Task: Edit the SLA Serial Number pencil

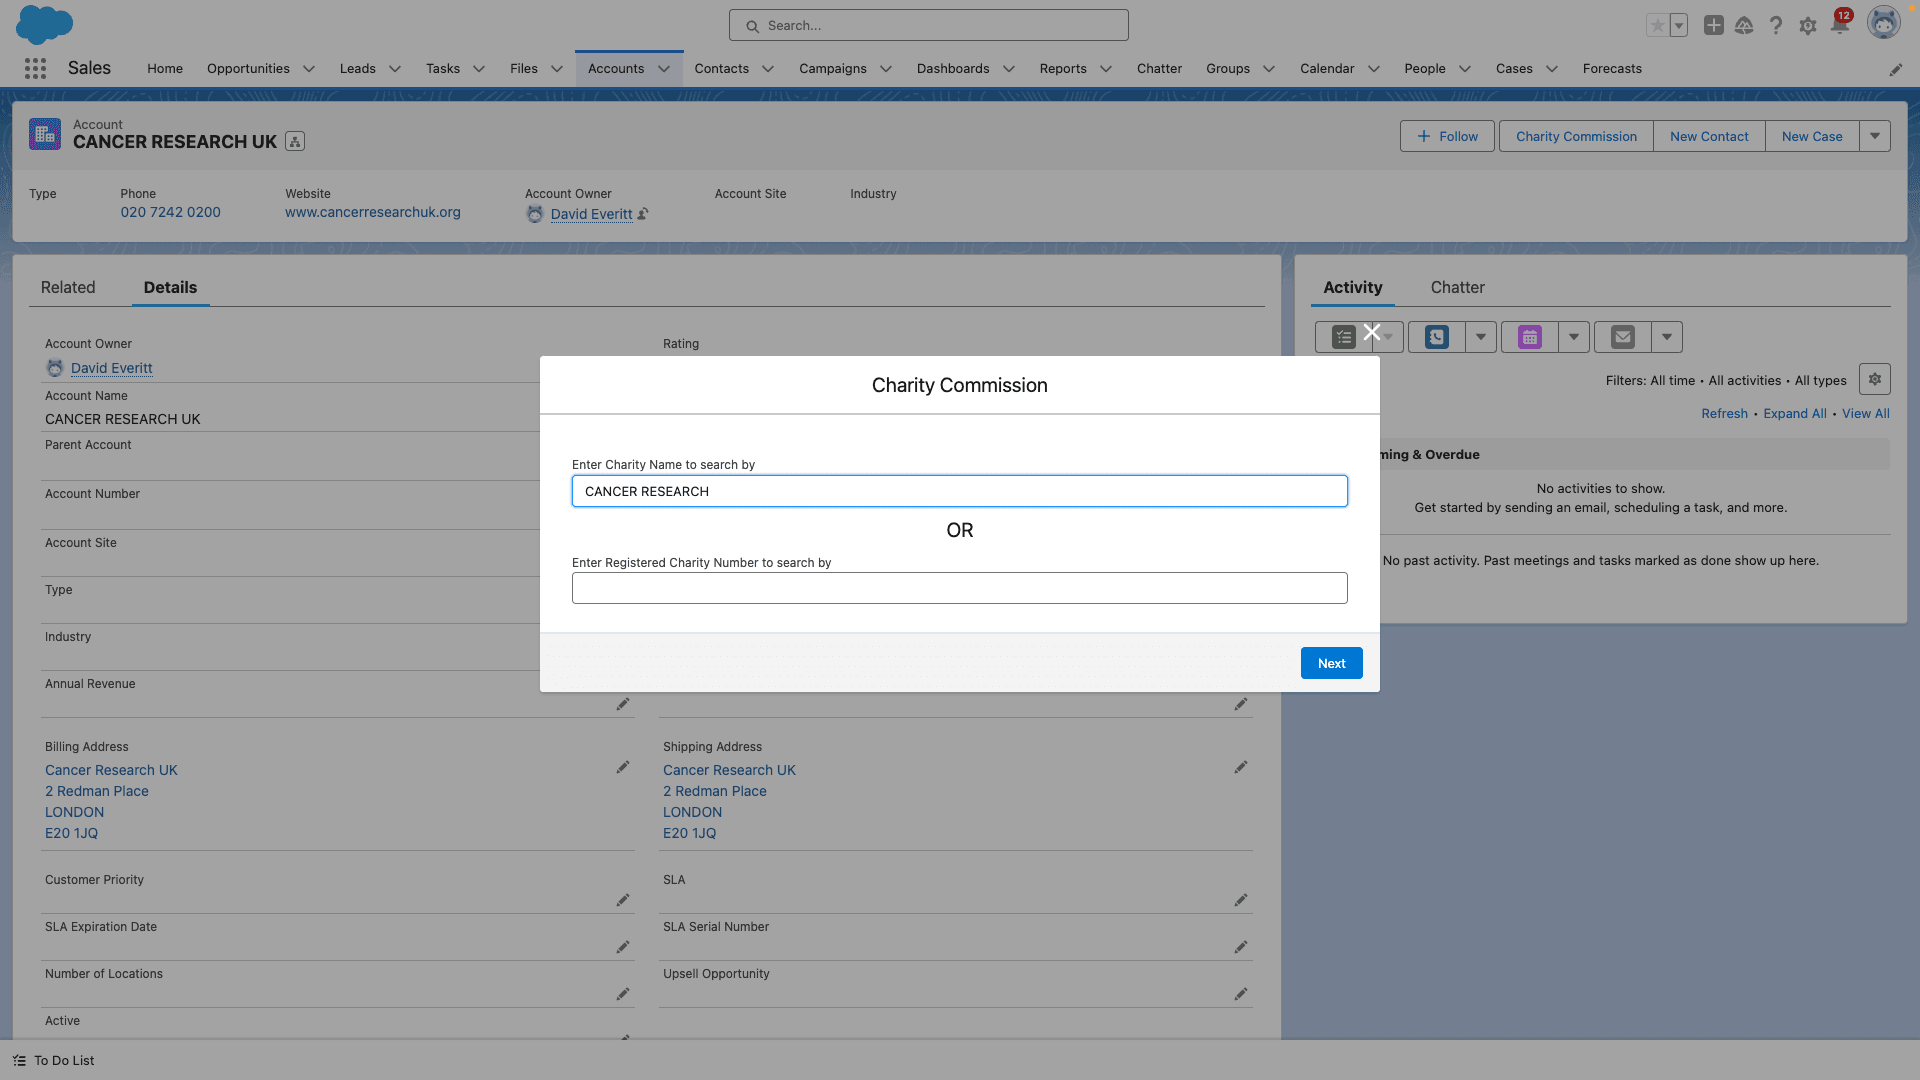Action: pos(1241,947)
